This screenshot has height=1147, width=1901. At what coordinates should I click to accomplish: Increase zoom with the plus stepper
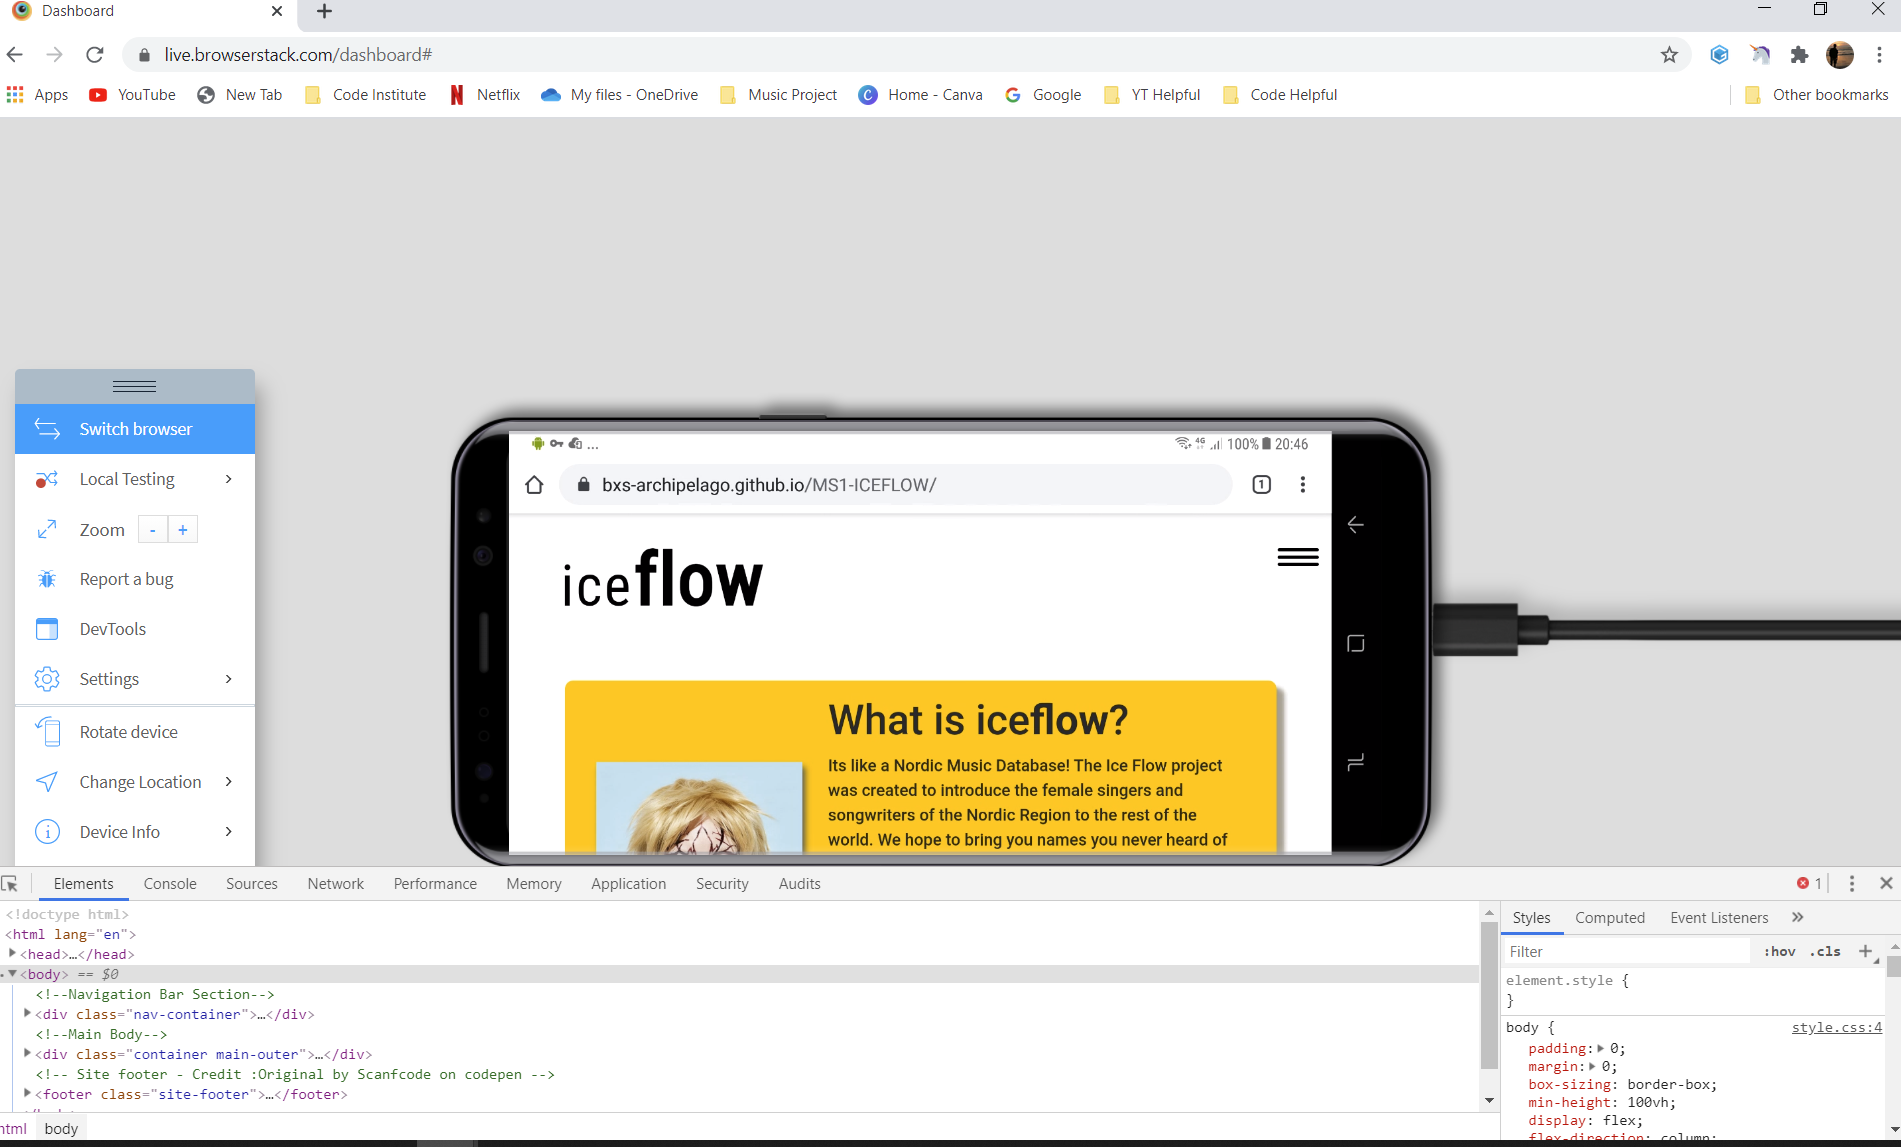[x=183, y=529]
